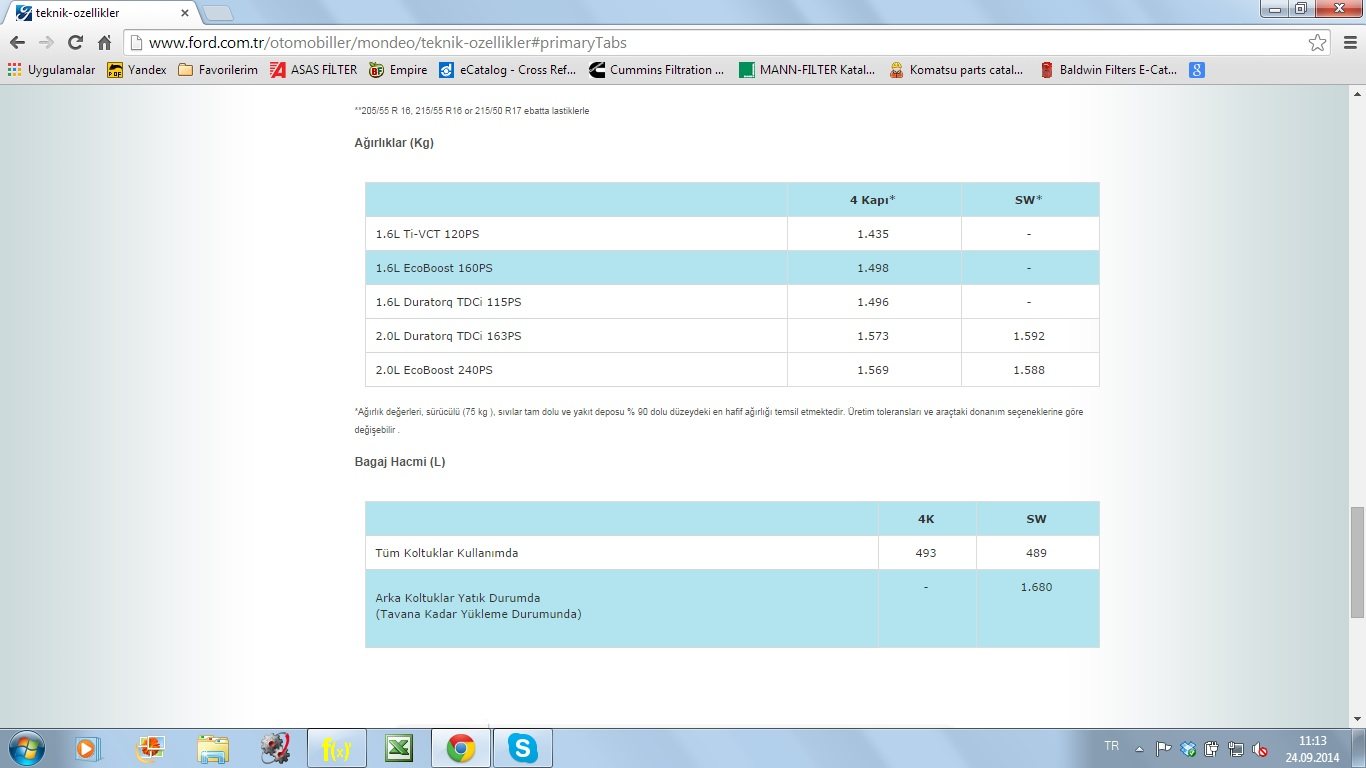Click the vertical scrollbar thumb
This screenshot has height=768, width=1366.
(x=1357, y=561)
